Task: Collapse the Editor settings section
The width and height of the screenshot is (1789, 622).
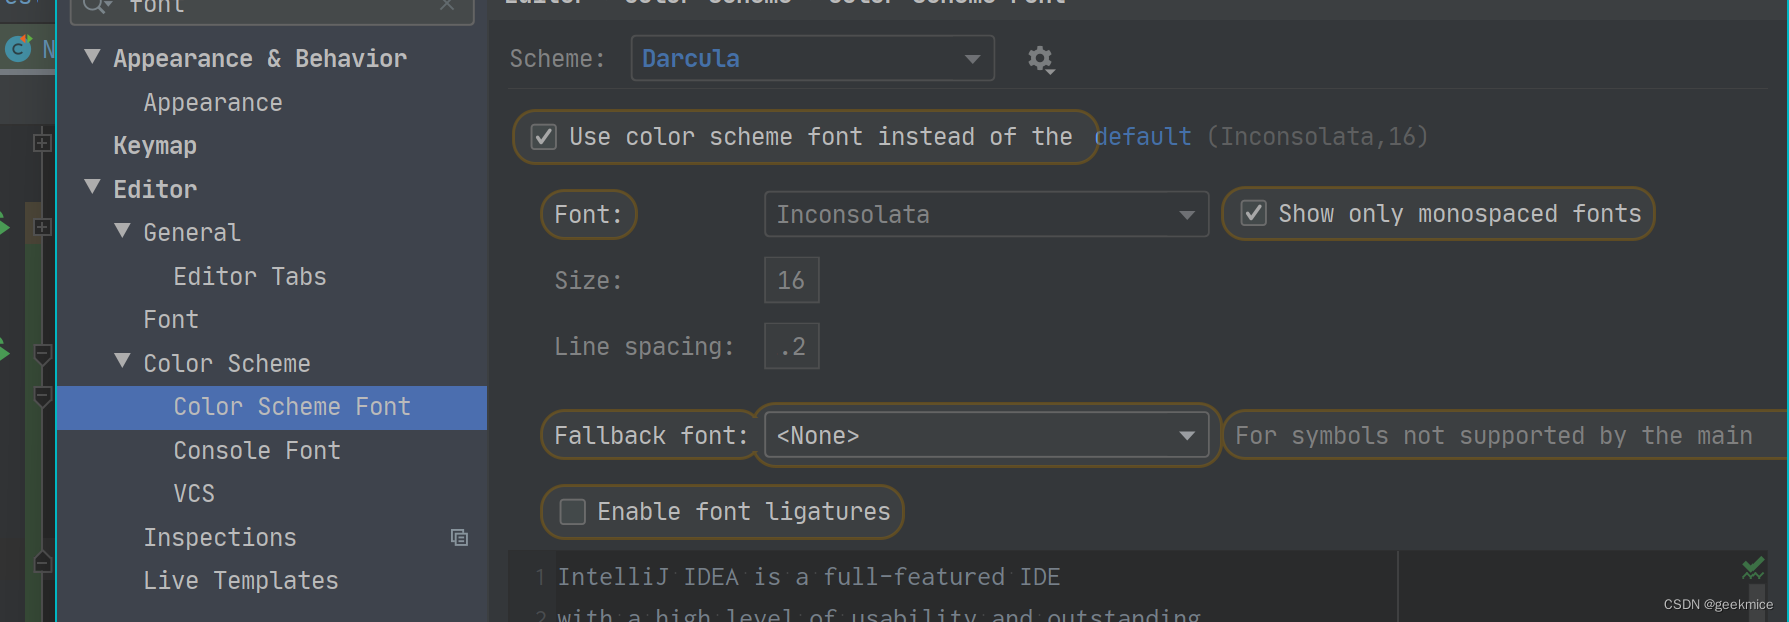Action: pos(93,187)
